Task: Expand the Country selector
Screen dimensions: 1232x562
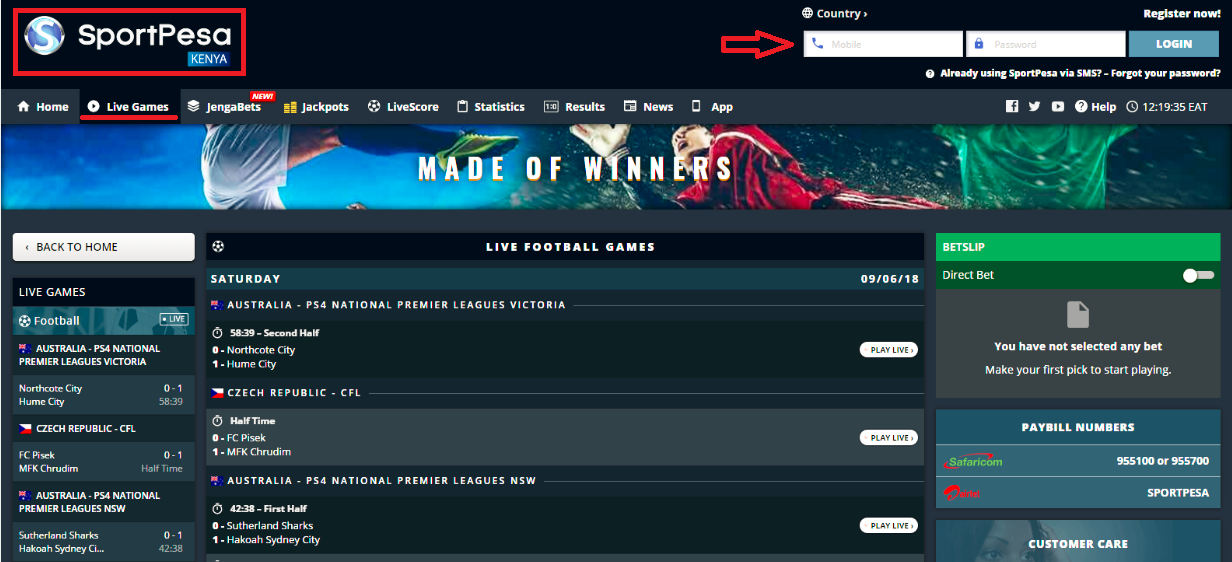Action: point(835,14)
